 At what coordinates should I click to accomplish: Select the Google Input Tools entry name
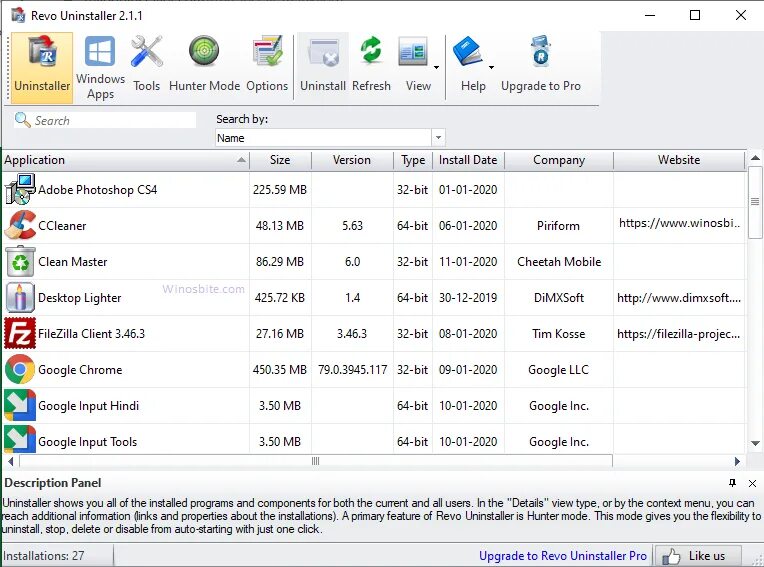click(x=88, y=442)
